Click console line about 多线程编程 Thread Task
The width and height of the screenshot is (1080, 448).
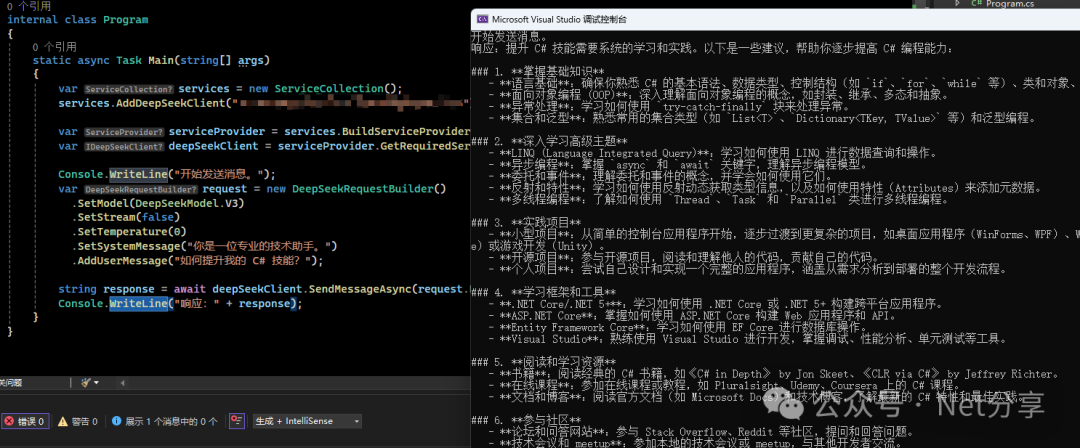(x=718, y=199)
